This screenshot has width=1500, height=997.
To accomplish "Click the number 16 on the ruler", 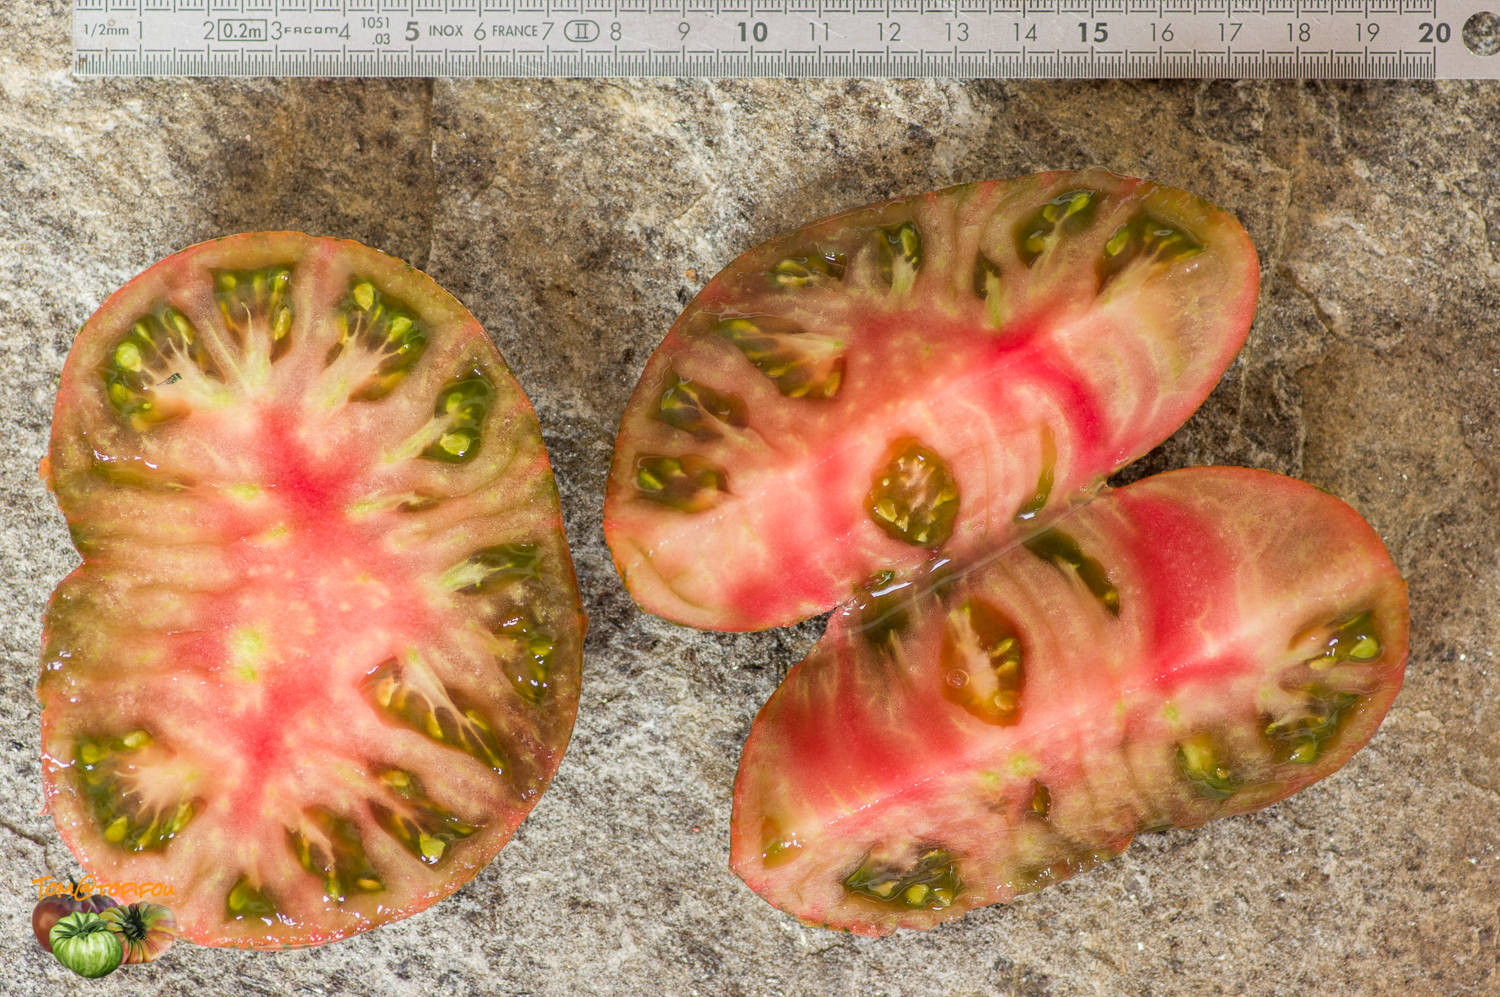I will click(x=1161, y=32).
